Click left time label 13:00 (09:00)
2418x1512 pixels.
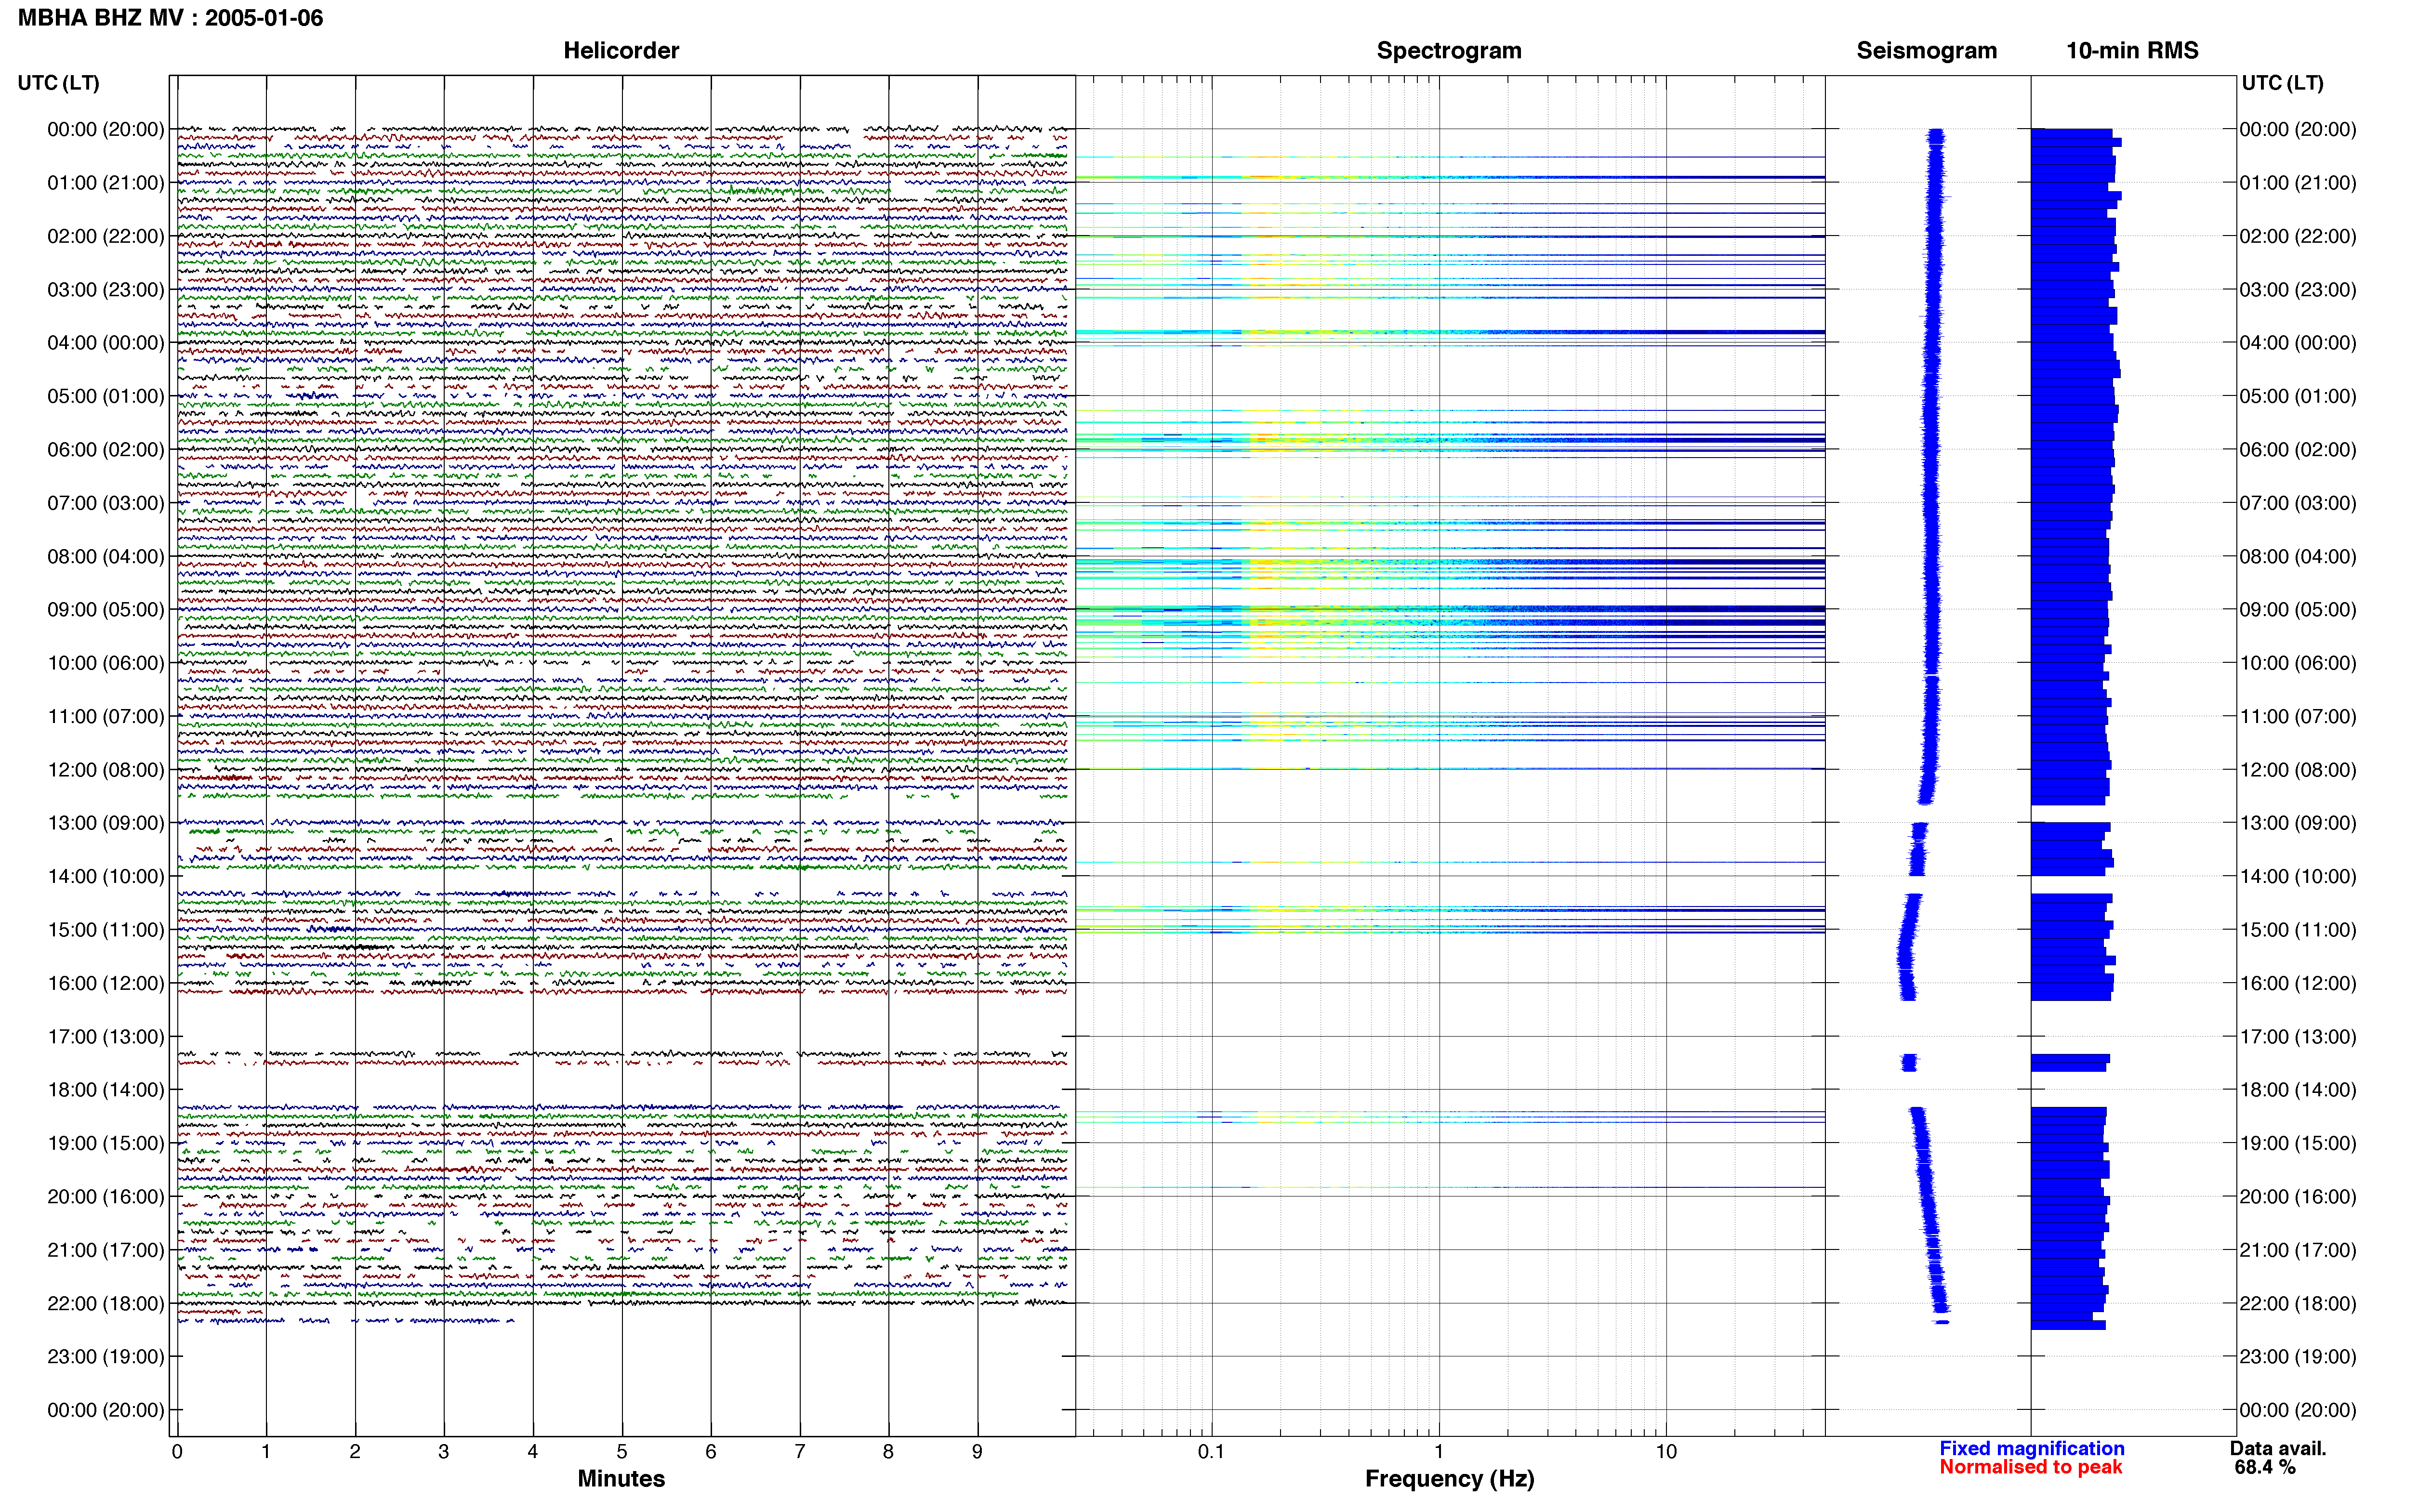[x=106, y=823]
